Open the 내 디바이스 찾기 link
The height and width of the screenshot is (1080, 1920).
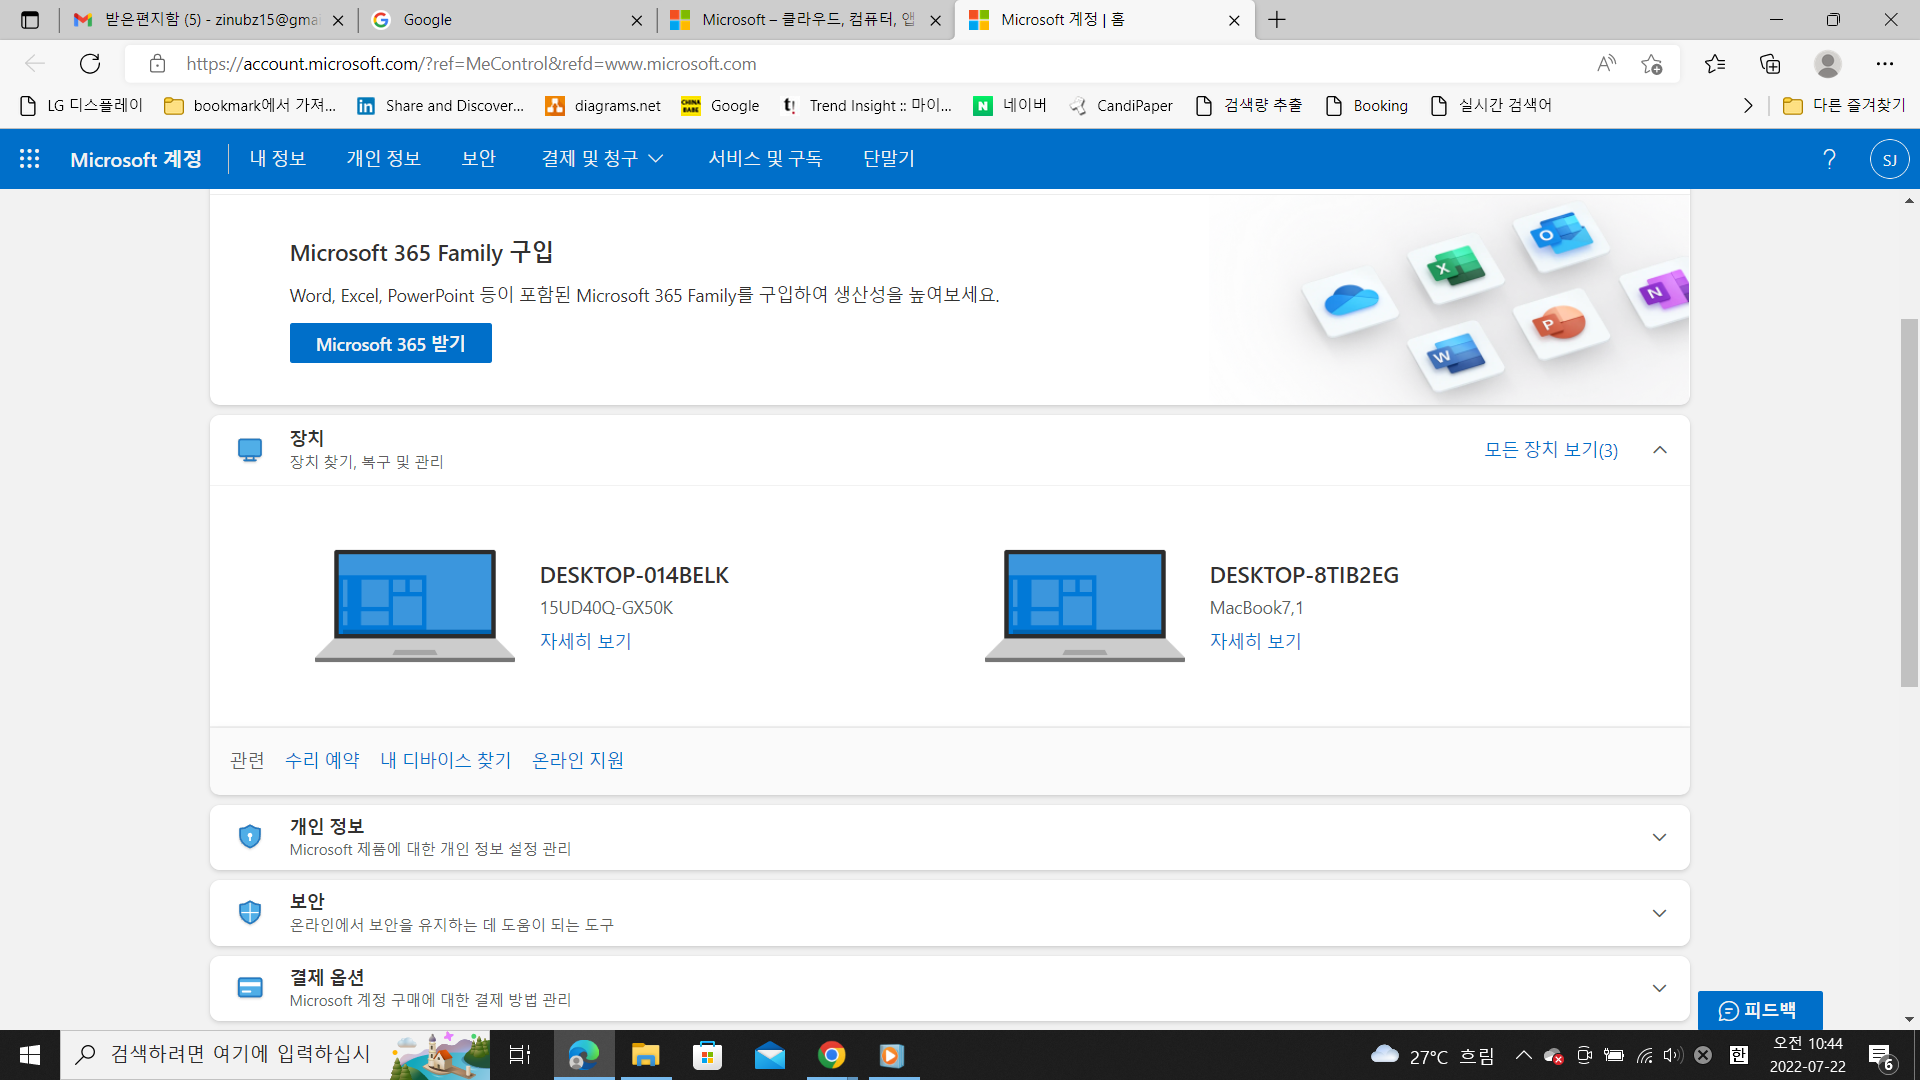point(446,760)
